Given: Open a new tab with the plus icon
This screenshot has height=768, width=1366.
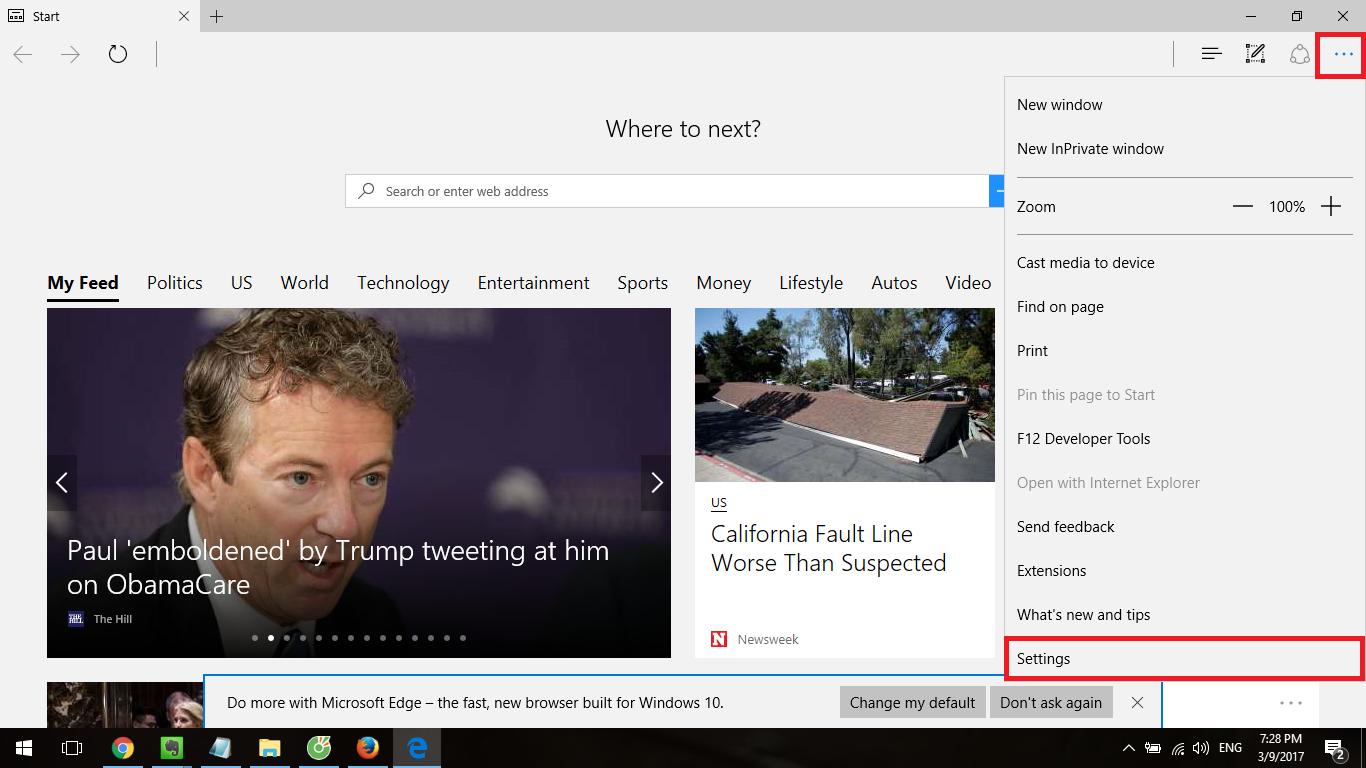Looking at the screenshot, I should click(217, 16).
